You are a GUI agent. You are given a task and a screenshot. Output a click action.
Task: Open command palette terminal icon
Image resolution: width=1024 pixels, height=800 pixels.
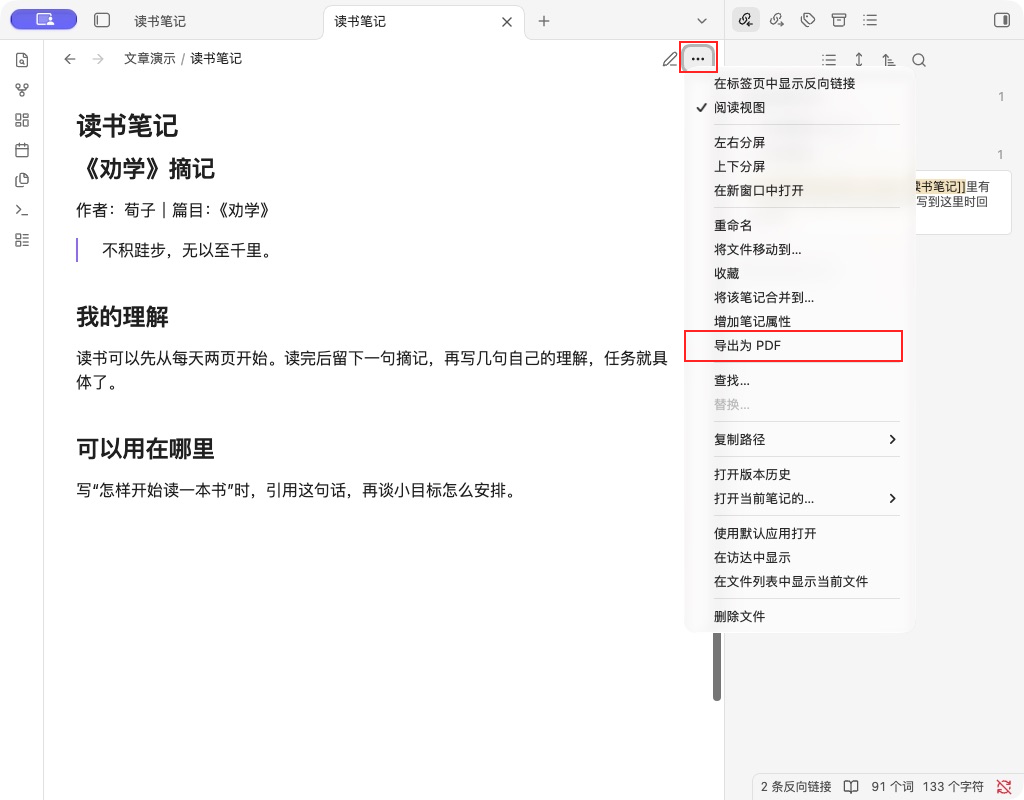point(22,210)
